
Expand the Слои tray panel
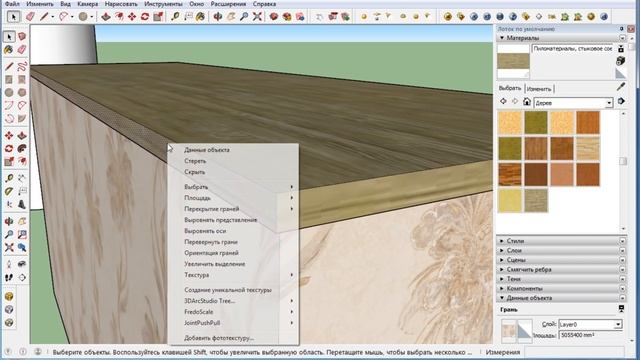[560, 250]
